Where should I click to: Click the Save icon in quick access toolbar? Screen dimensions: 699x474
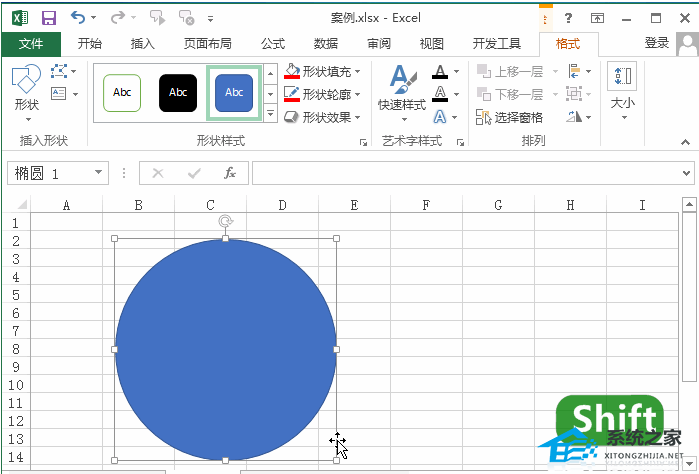click(x=49, y=18)
